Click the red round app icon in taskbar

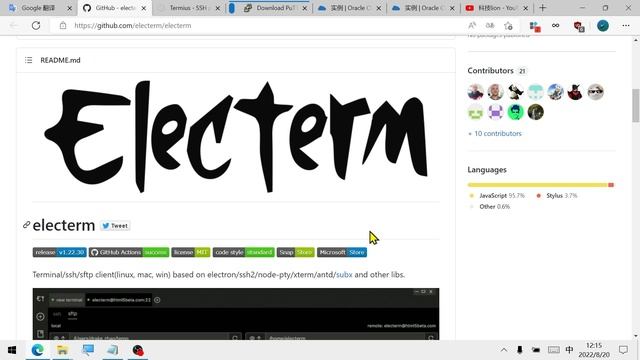coord(138,350)
